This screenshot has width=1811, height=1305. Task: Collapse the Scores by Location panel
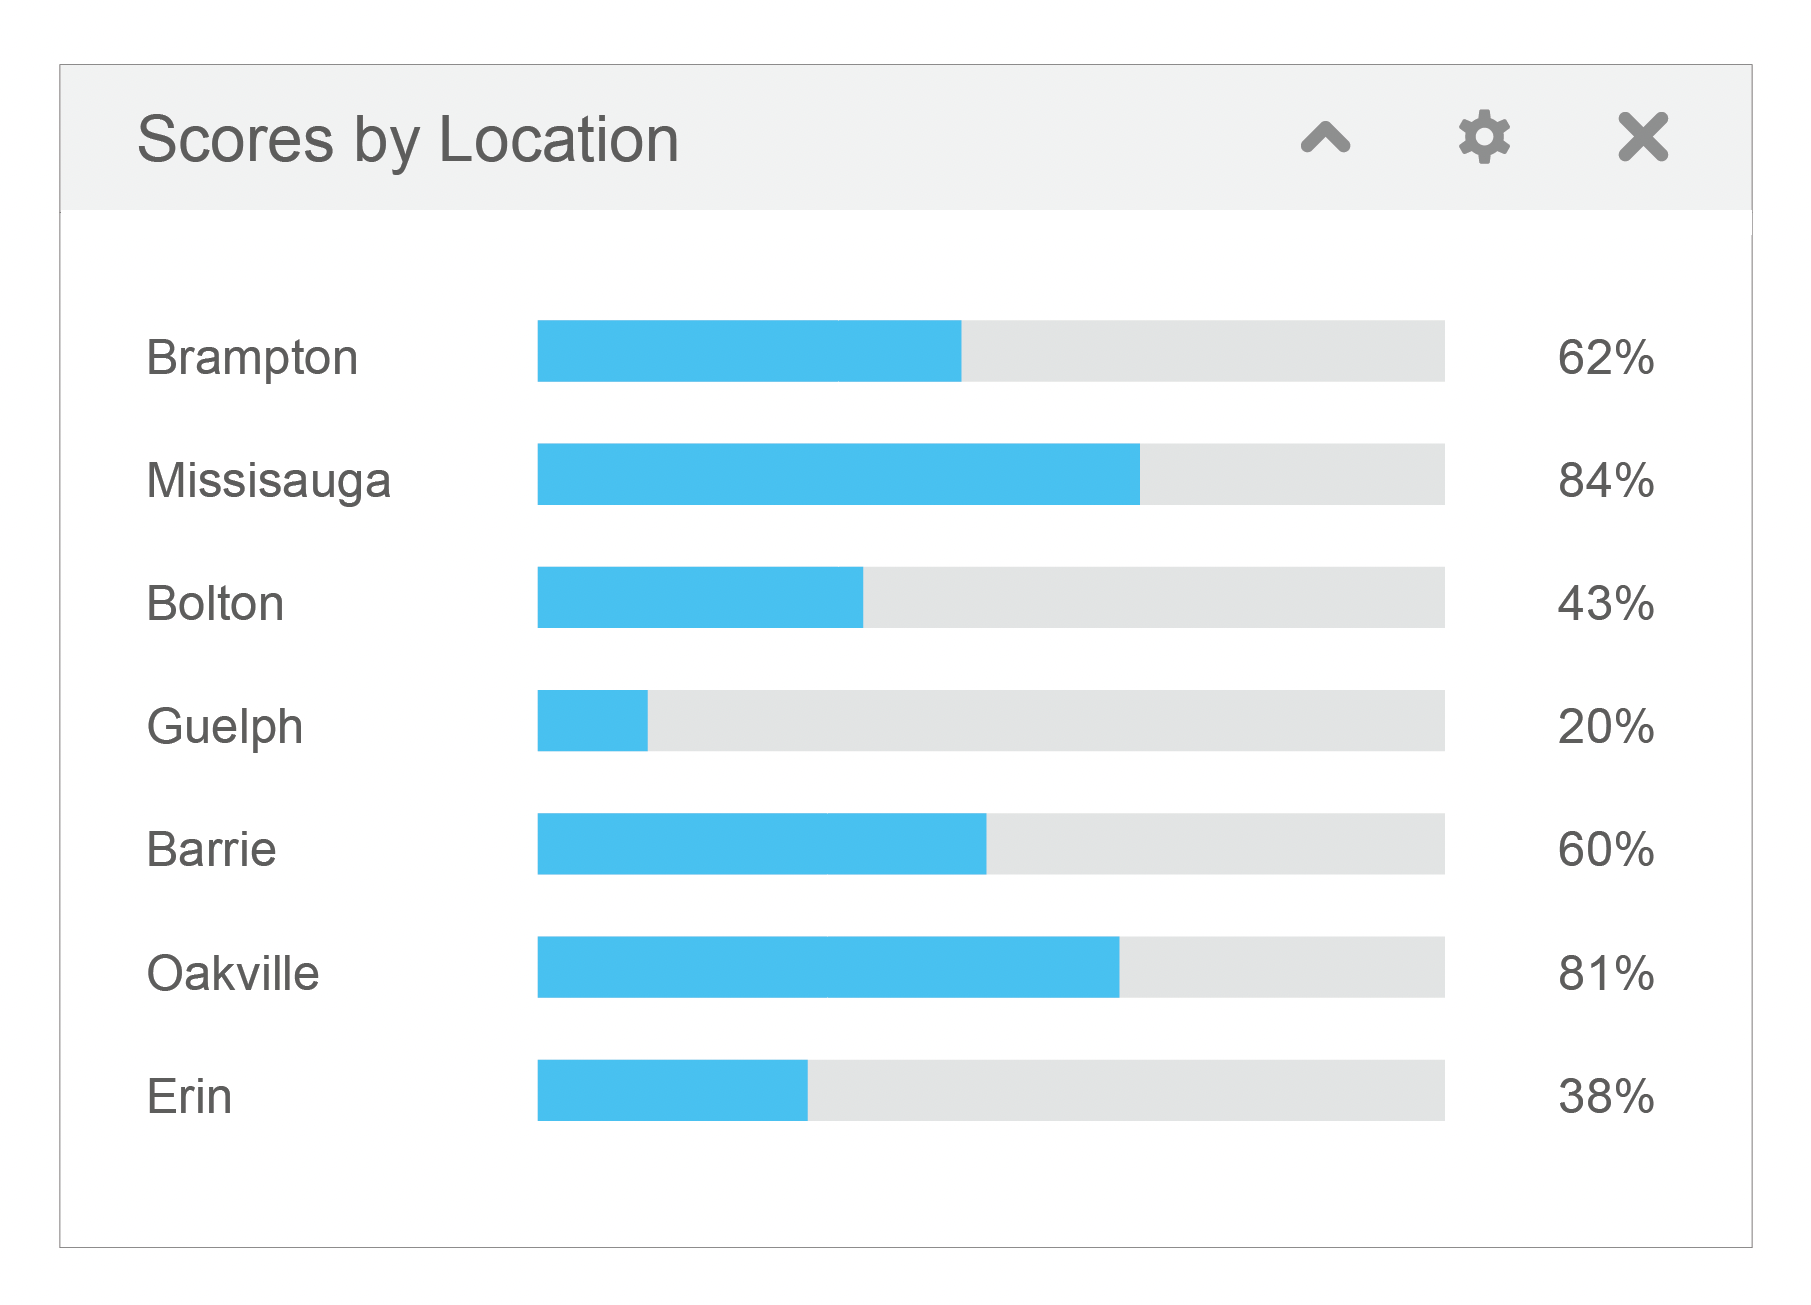(1325, 137)
